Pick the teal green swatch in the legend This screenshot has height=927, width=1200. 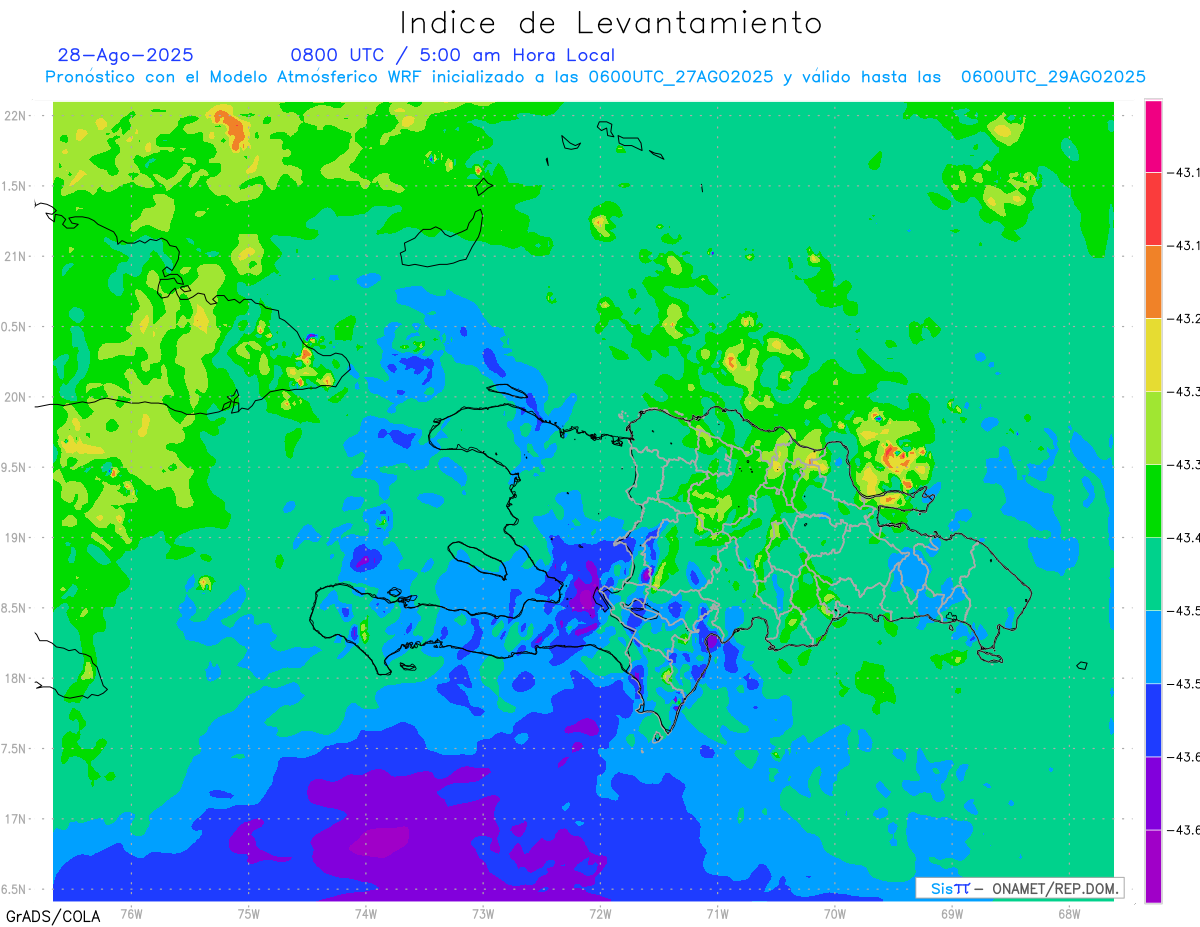(x=1153, y=574)
